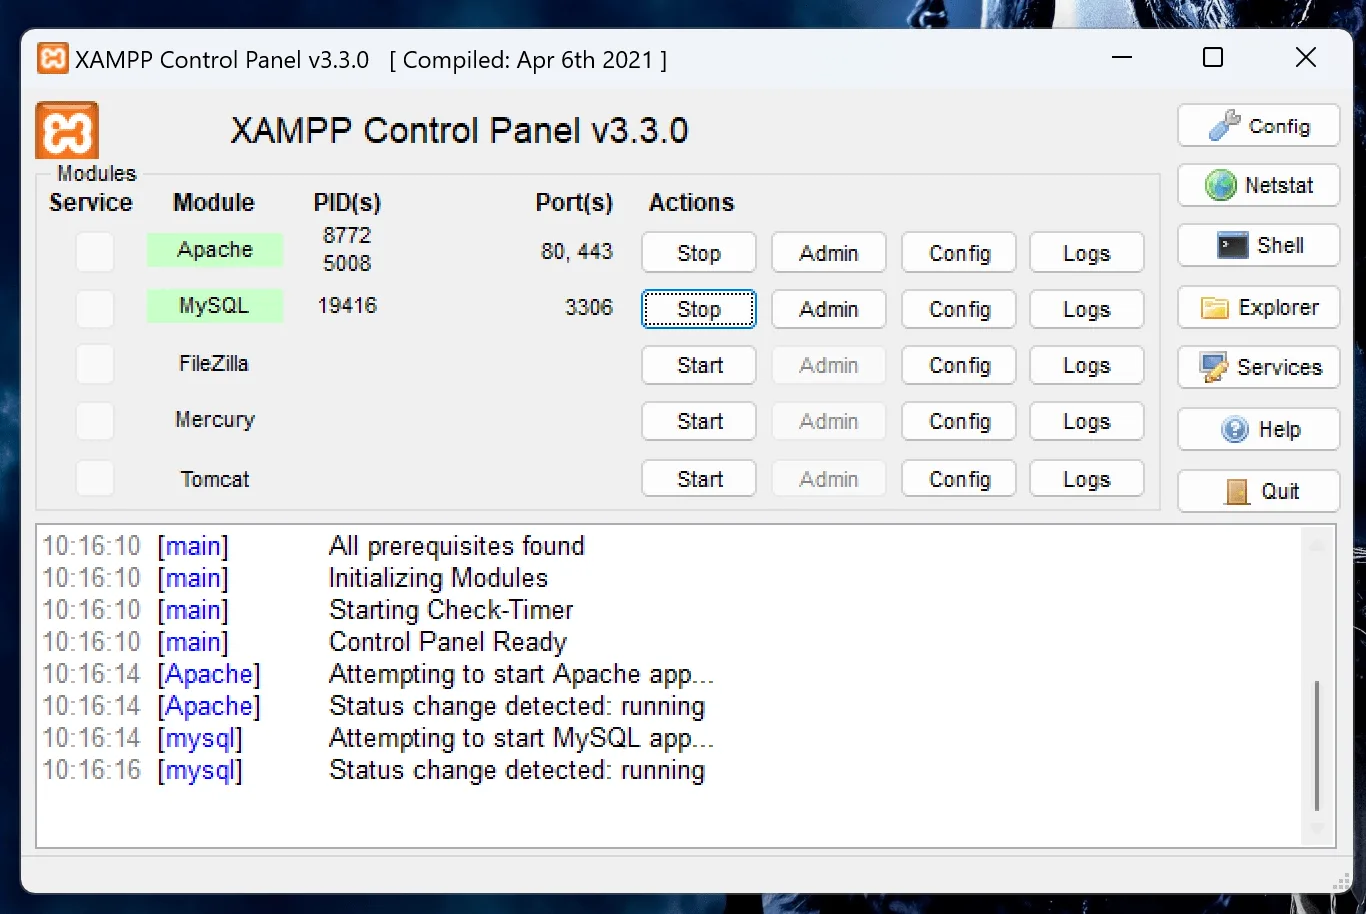Screen dimensions: 1366x914
Task: Toggle the FileZilla service checkbox
Action: 95,364
